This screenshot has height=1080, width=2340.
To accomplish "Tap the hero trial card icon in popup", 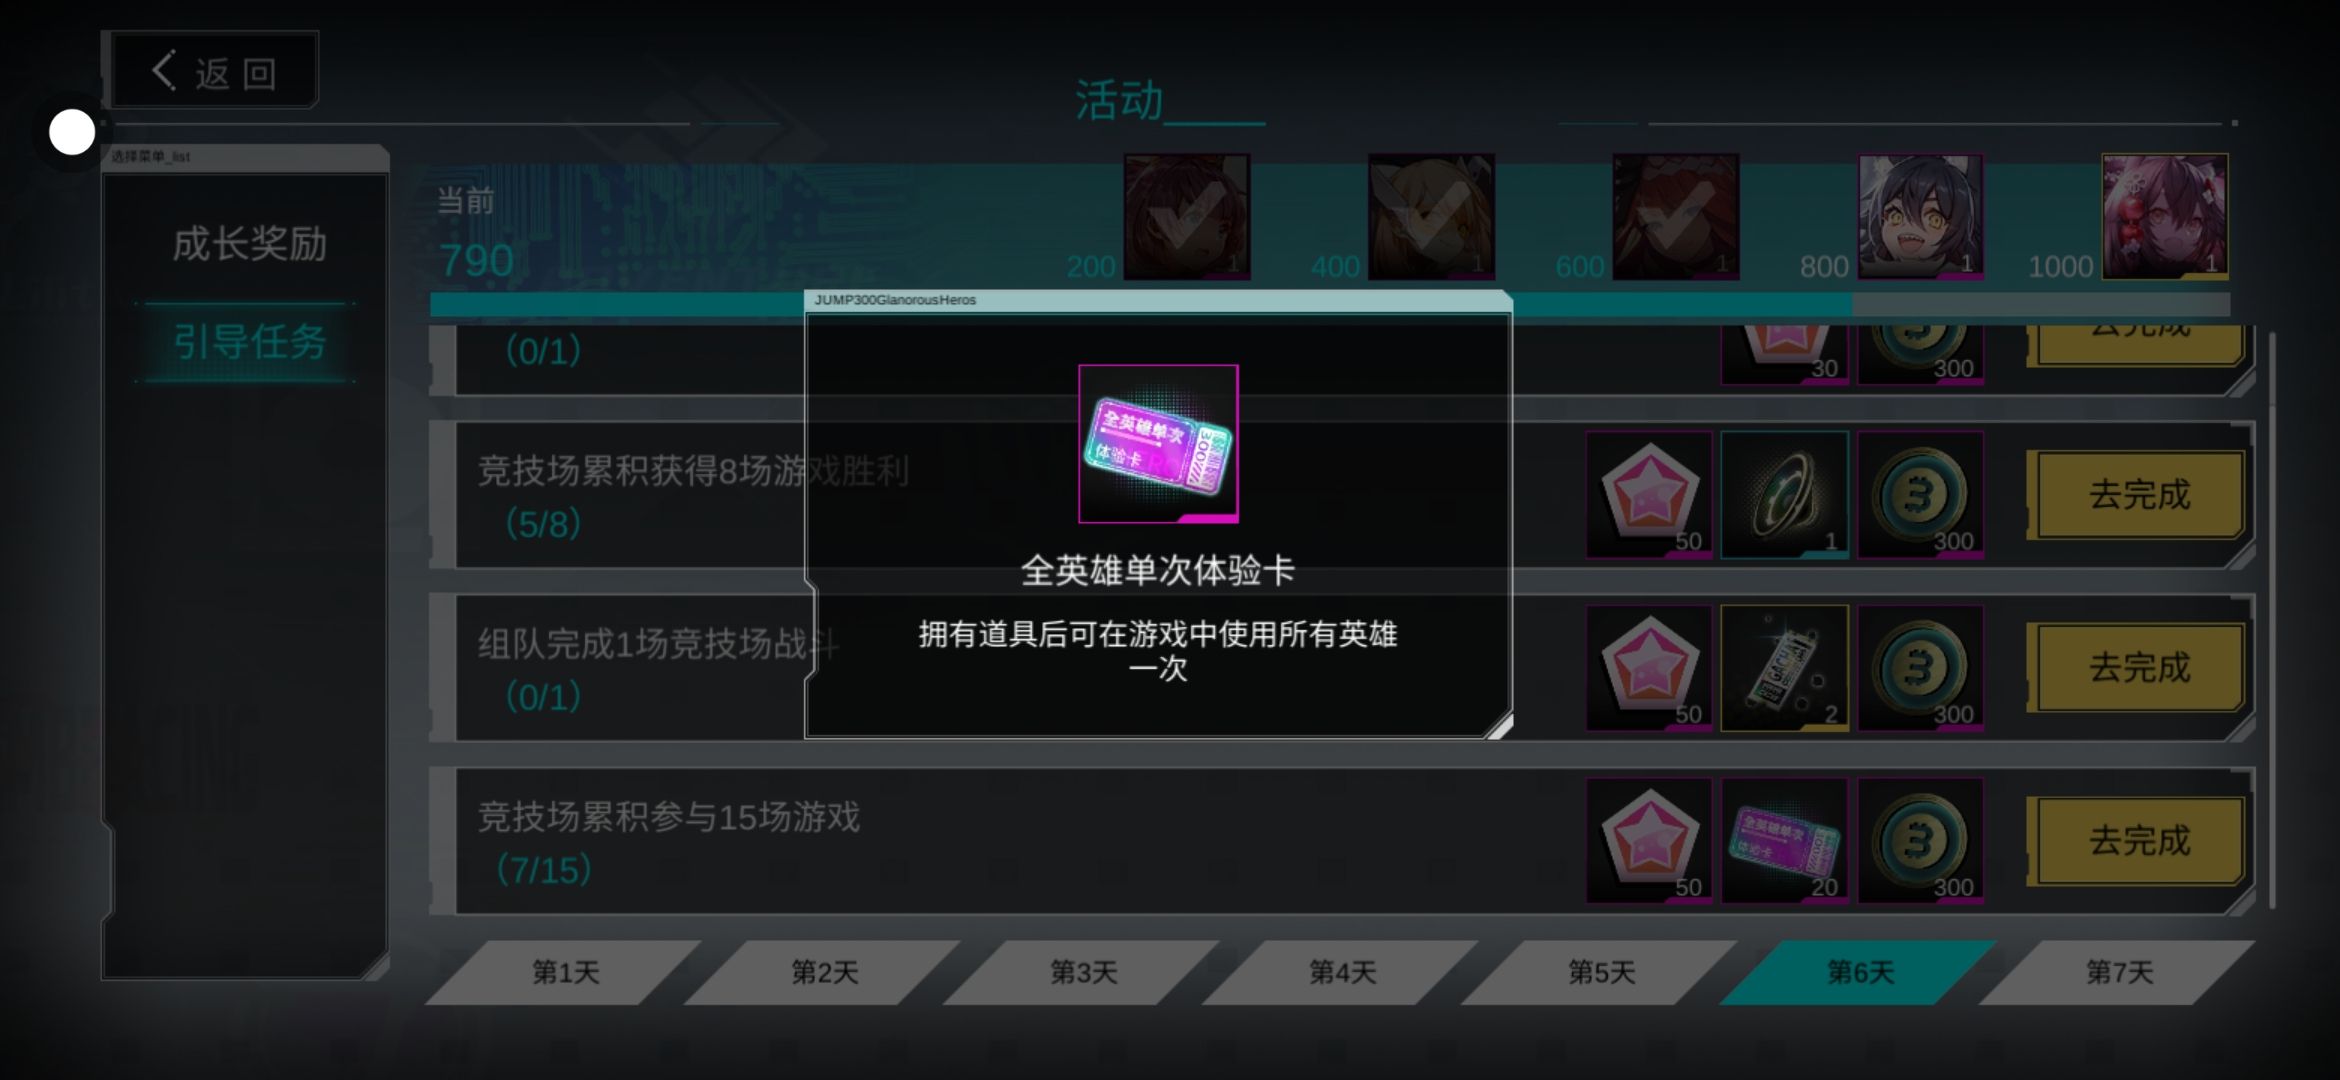I will 1158,443.
